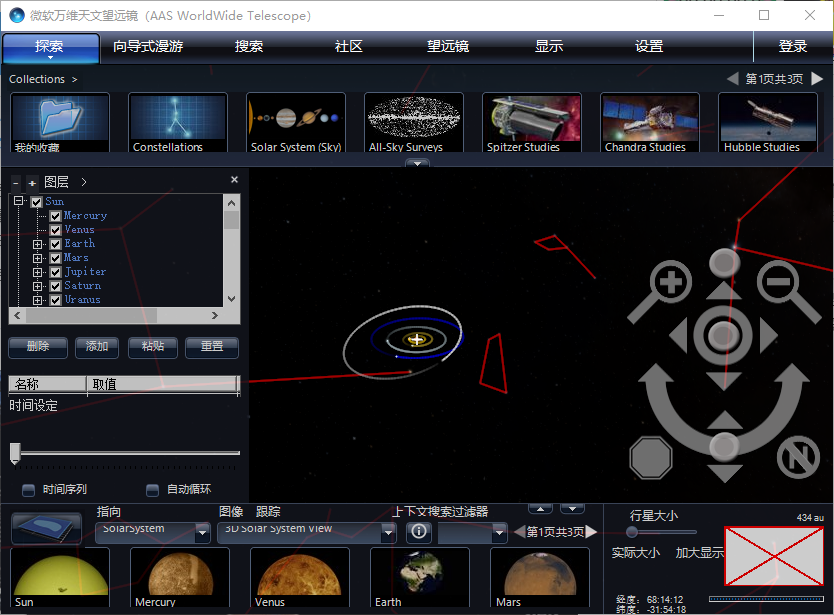Viewport: 834px width, 615px height.
Task: Go to previous collections page arrow
Action: [732, 79]
